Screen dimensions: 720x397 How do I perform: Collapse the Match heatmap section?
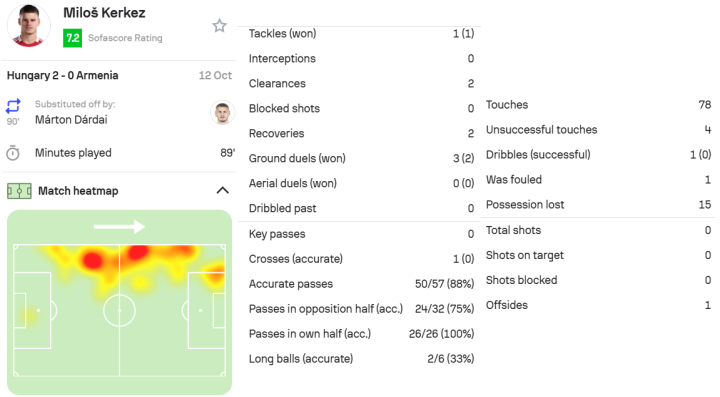[x=222, y=190]
